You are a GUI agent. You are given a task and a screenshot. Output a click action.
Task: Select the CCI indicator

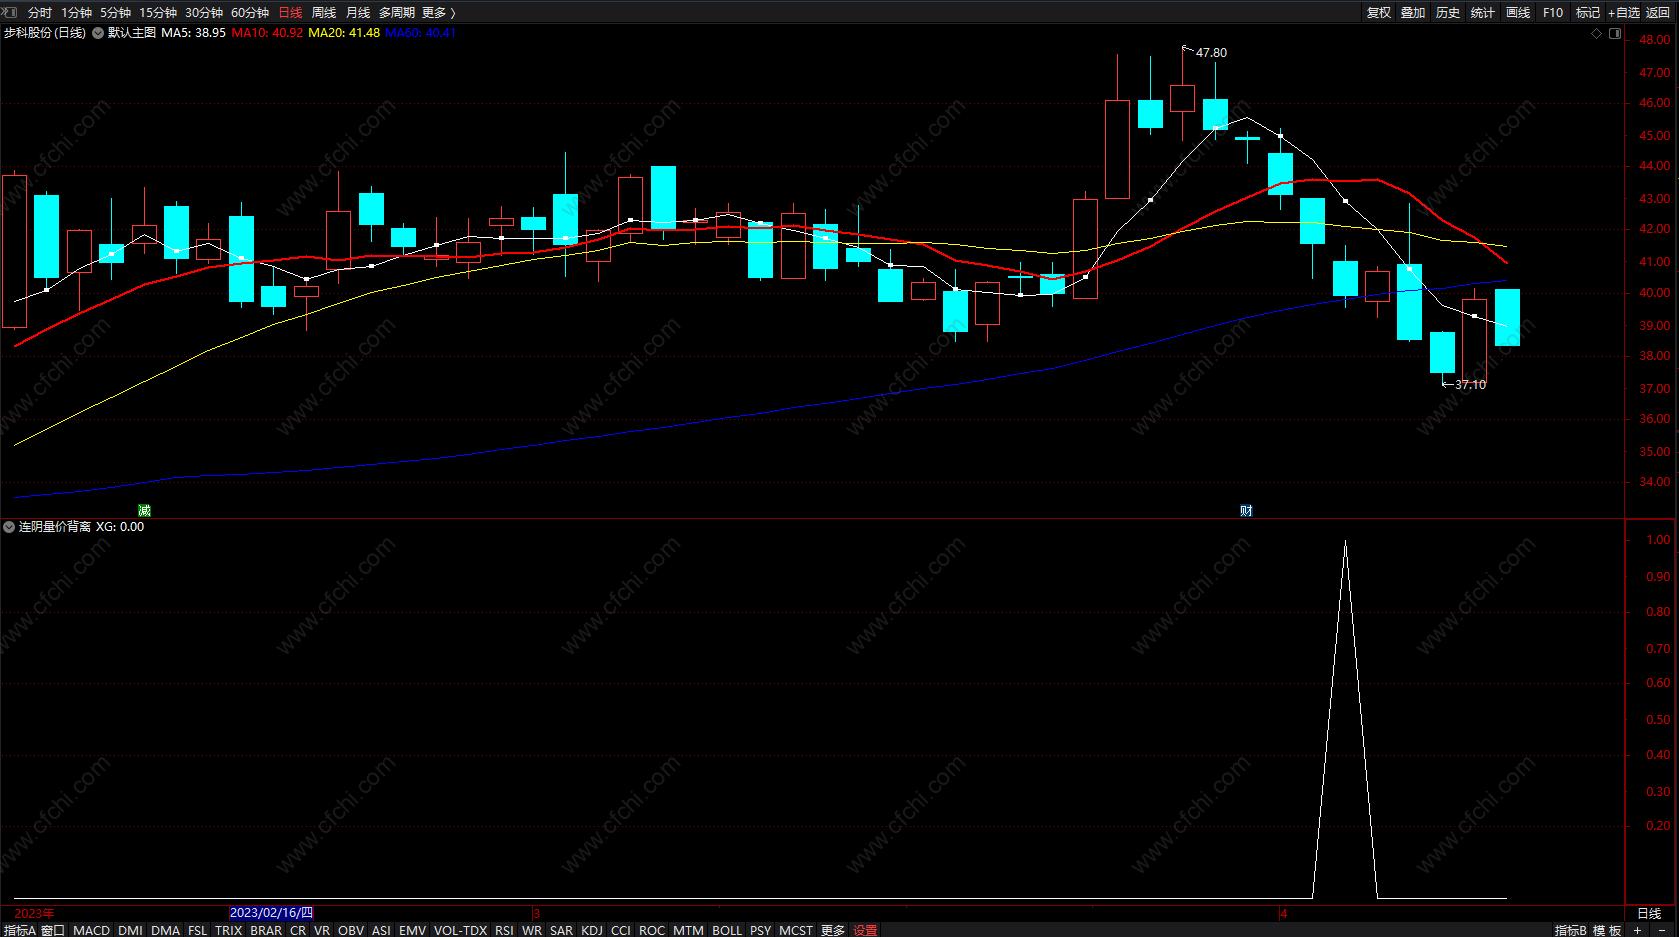(x=621, y=930)
